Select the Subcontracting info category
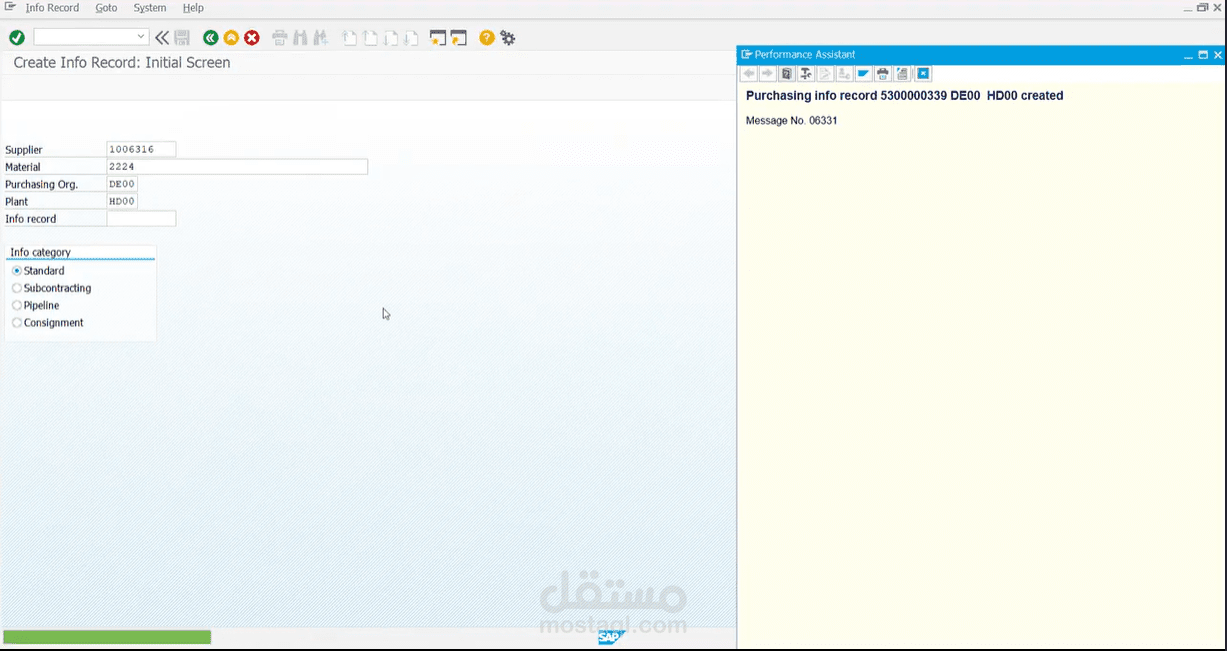 51,288
